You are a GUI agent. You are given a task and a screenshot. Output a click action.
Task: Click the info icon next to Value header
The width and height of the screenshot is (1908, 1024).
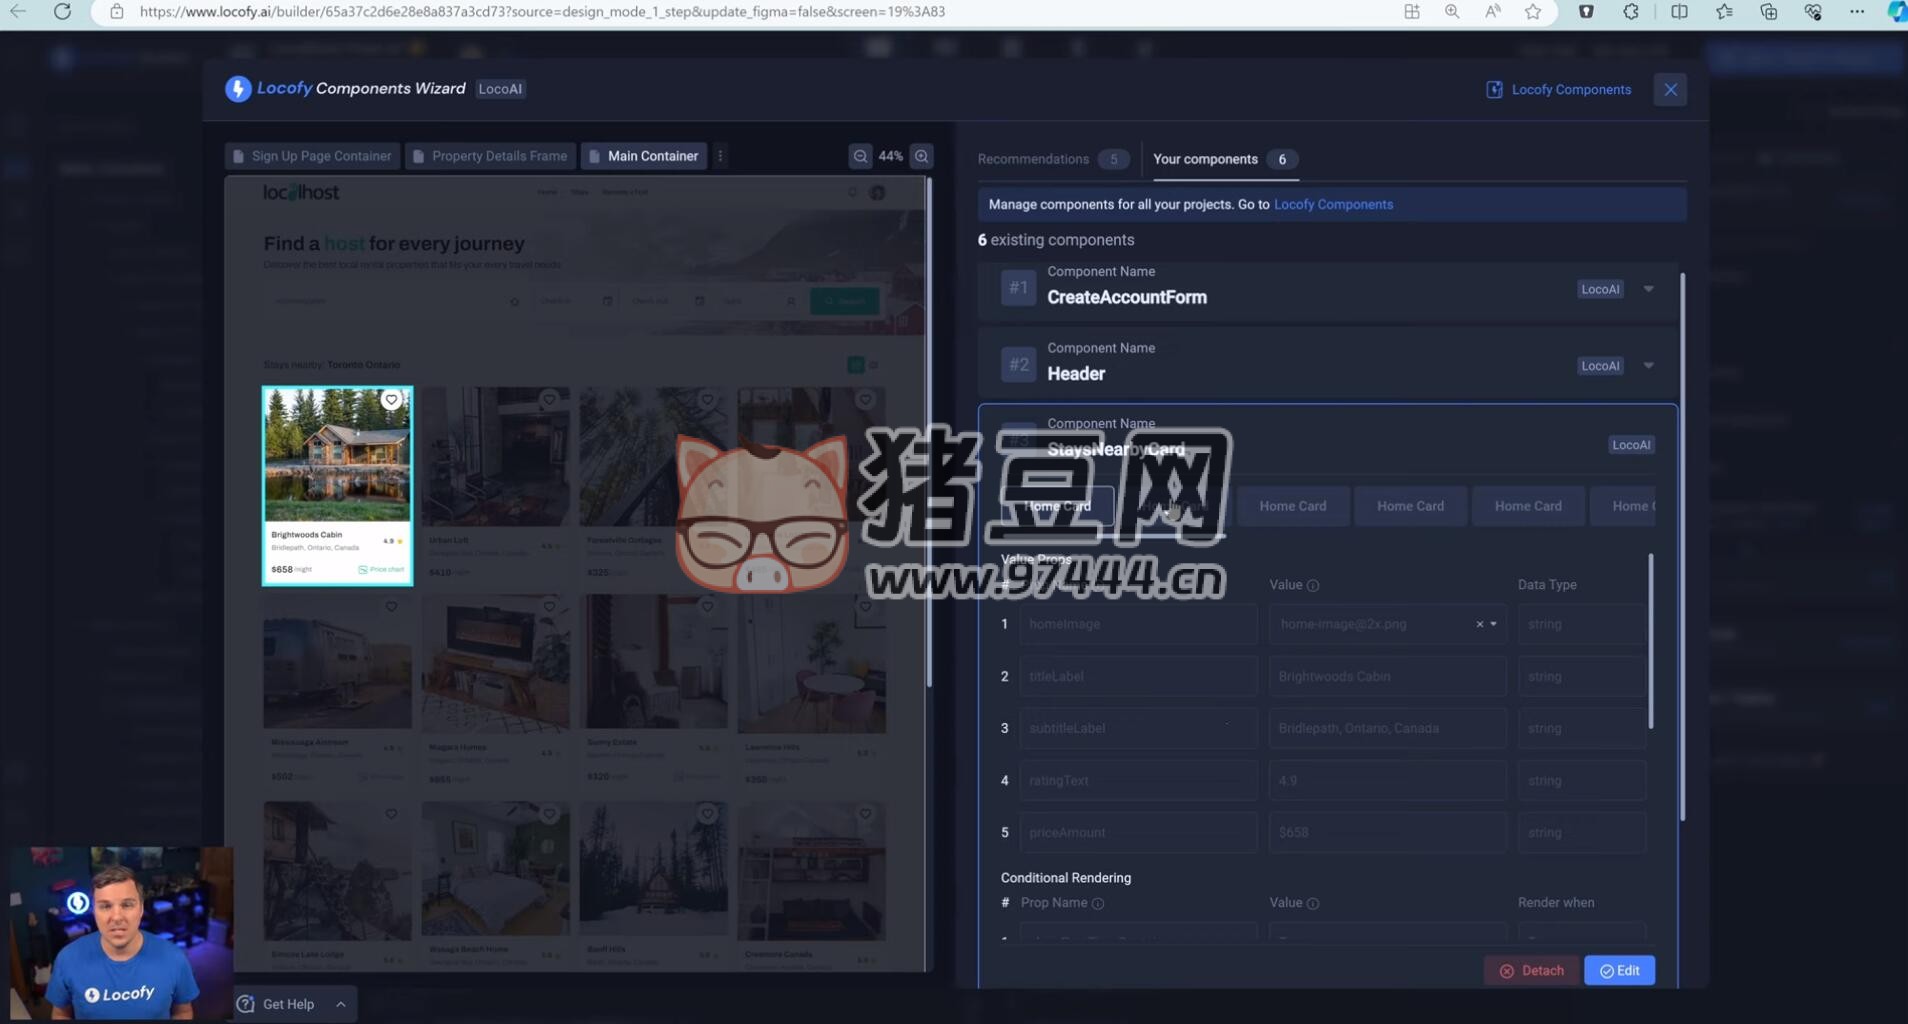(1313, 584)
